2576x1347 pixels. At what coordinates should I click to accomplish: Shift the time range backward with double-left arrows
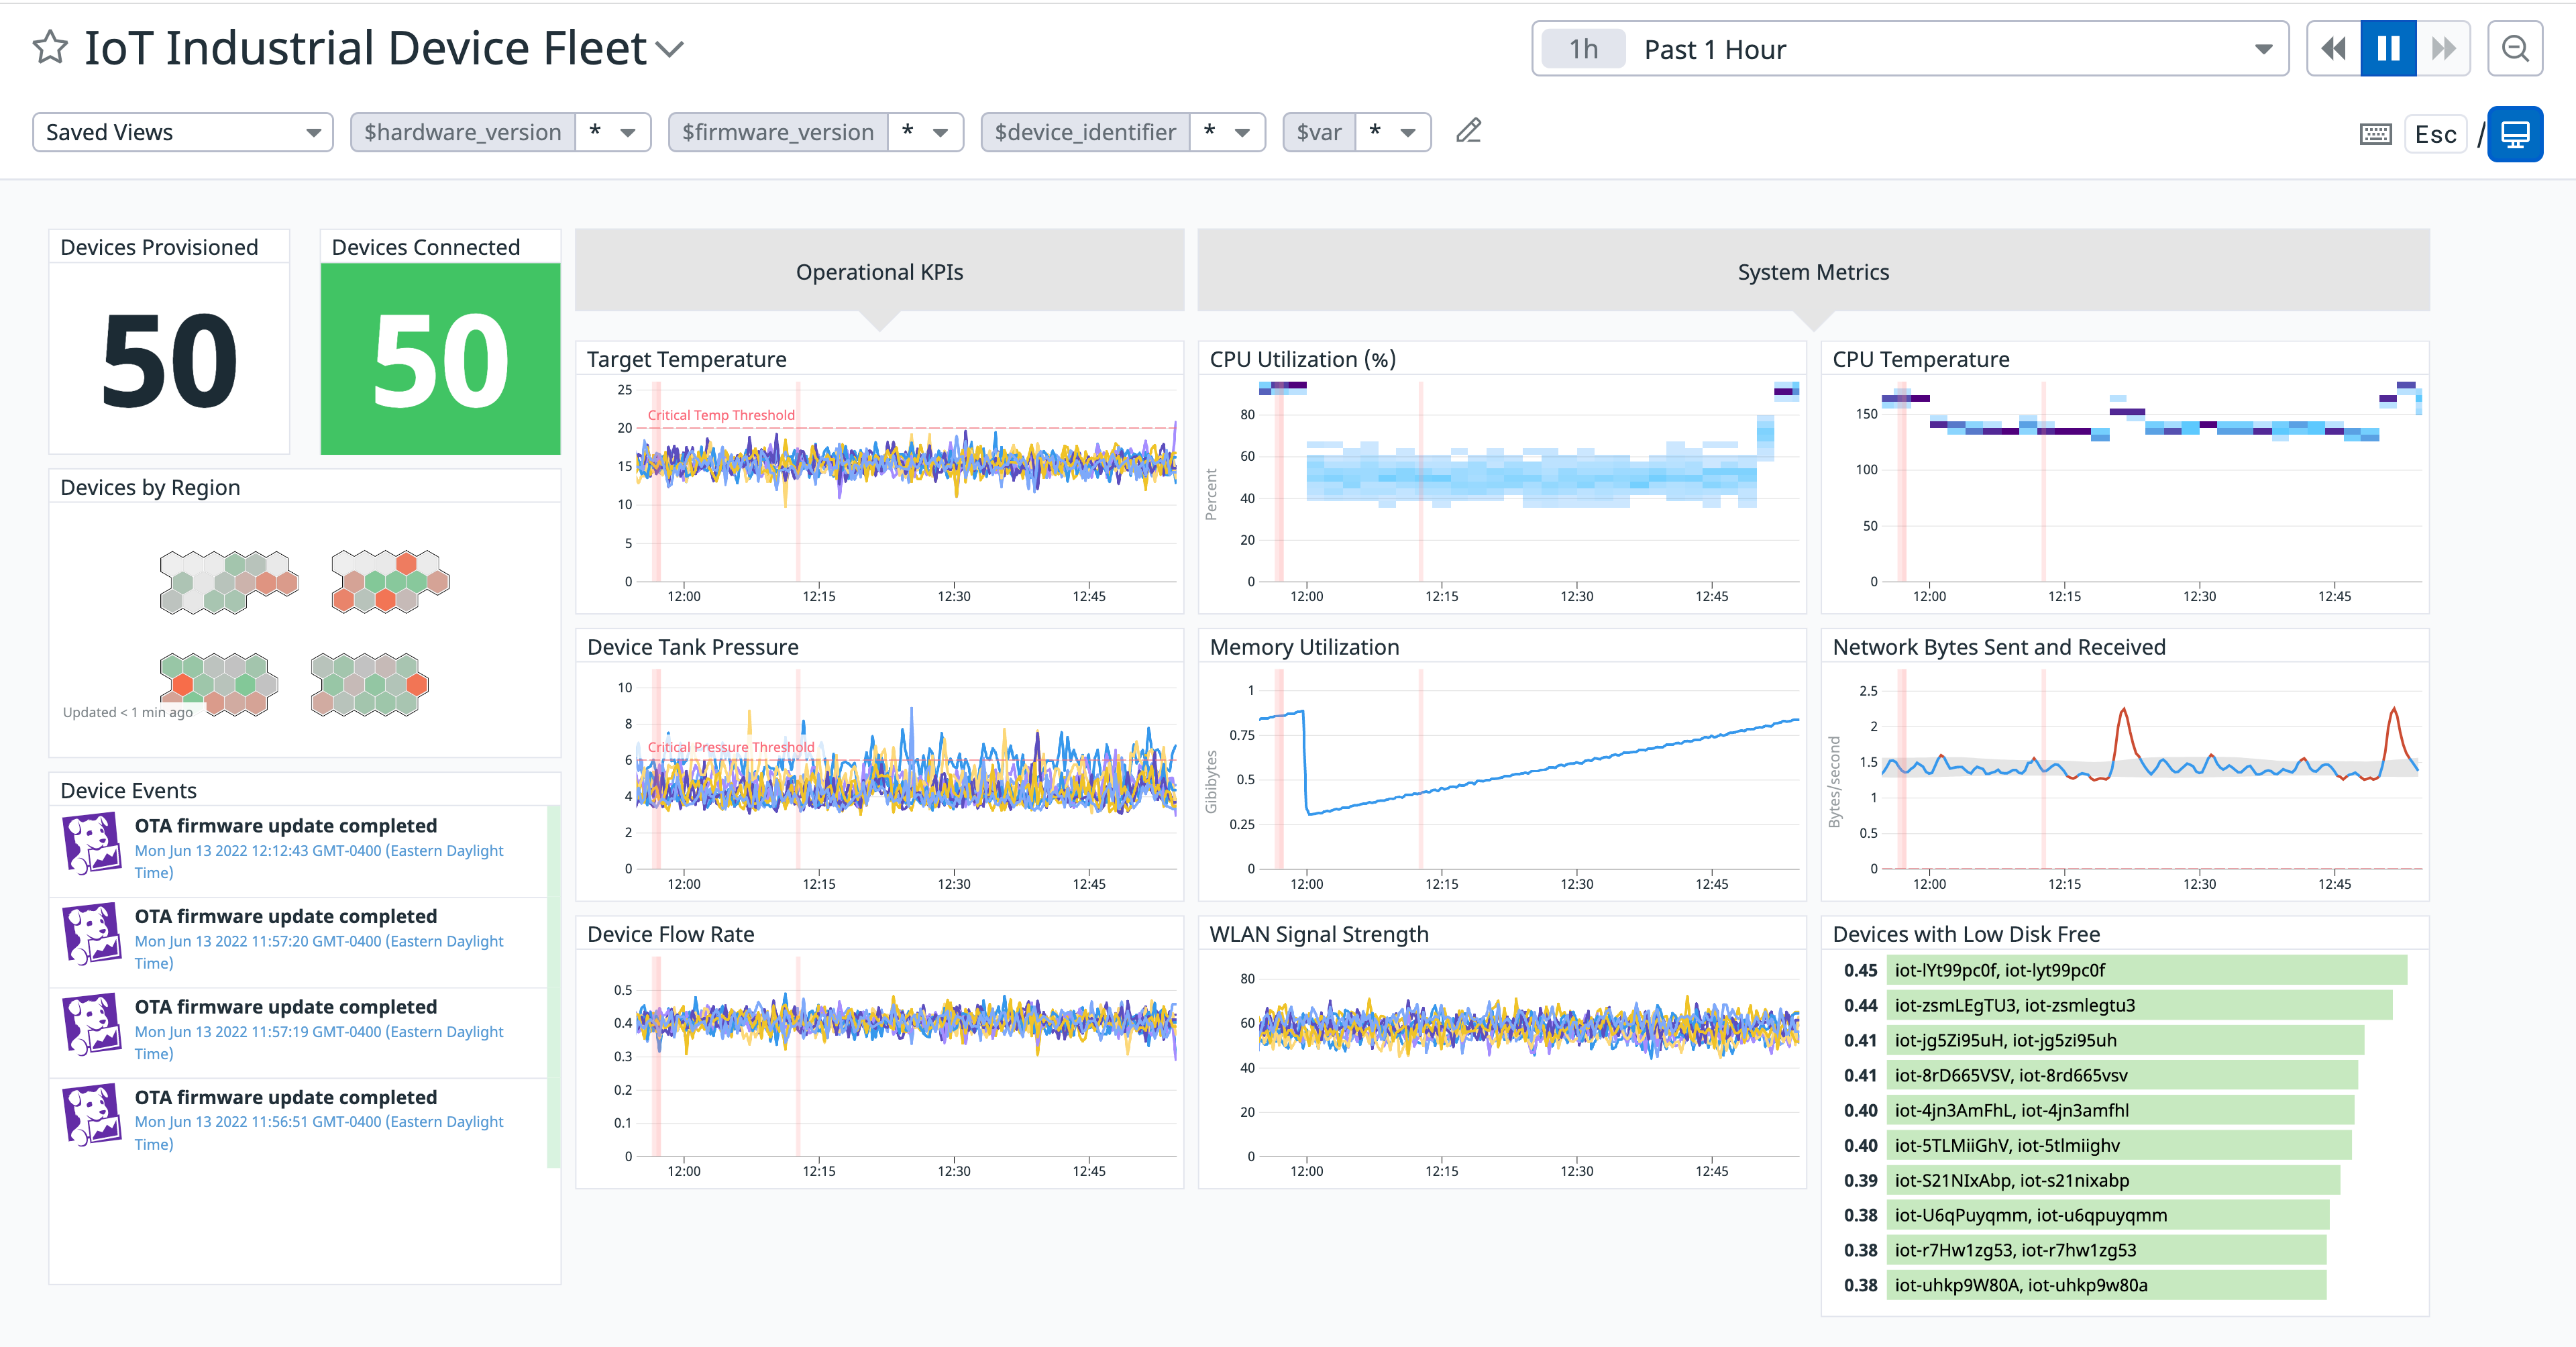point(2333,48)
